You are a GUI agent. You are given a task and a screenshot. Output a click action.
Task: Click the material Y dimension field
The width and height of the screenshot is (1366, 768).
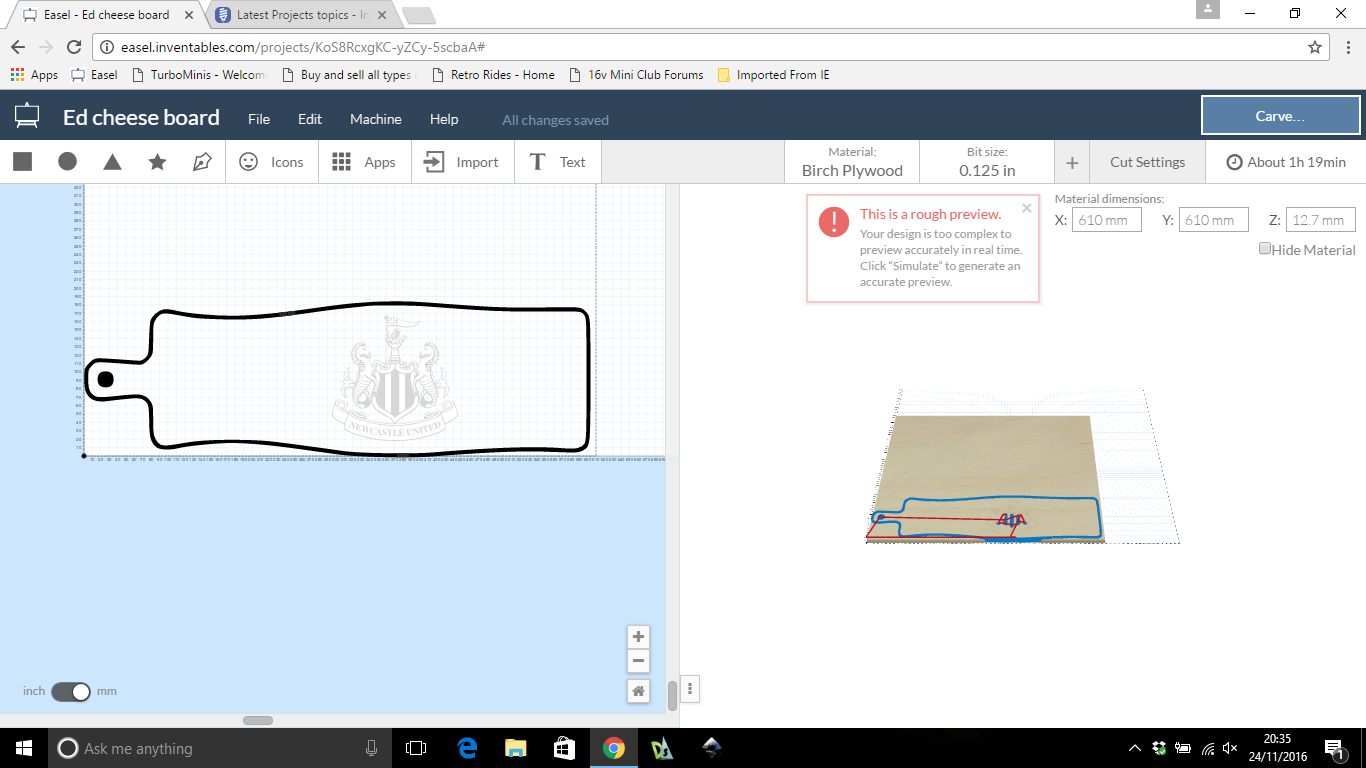pyautogui.click(x=1214, y=220)
